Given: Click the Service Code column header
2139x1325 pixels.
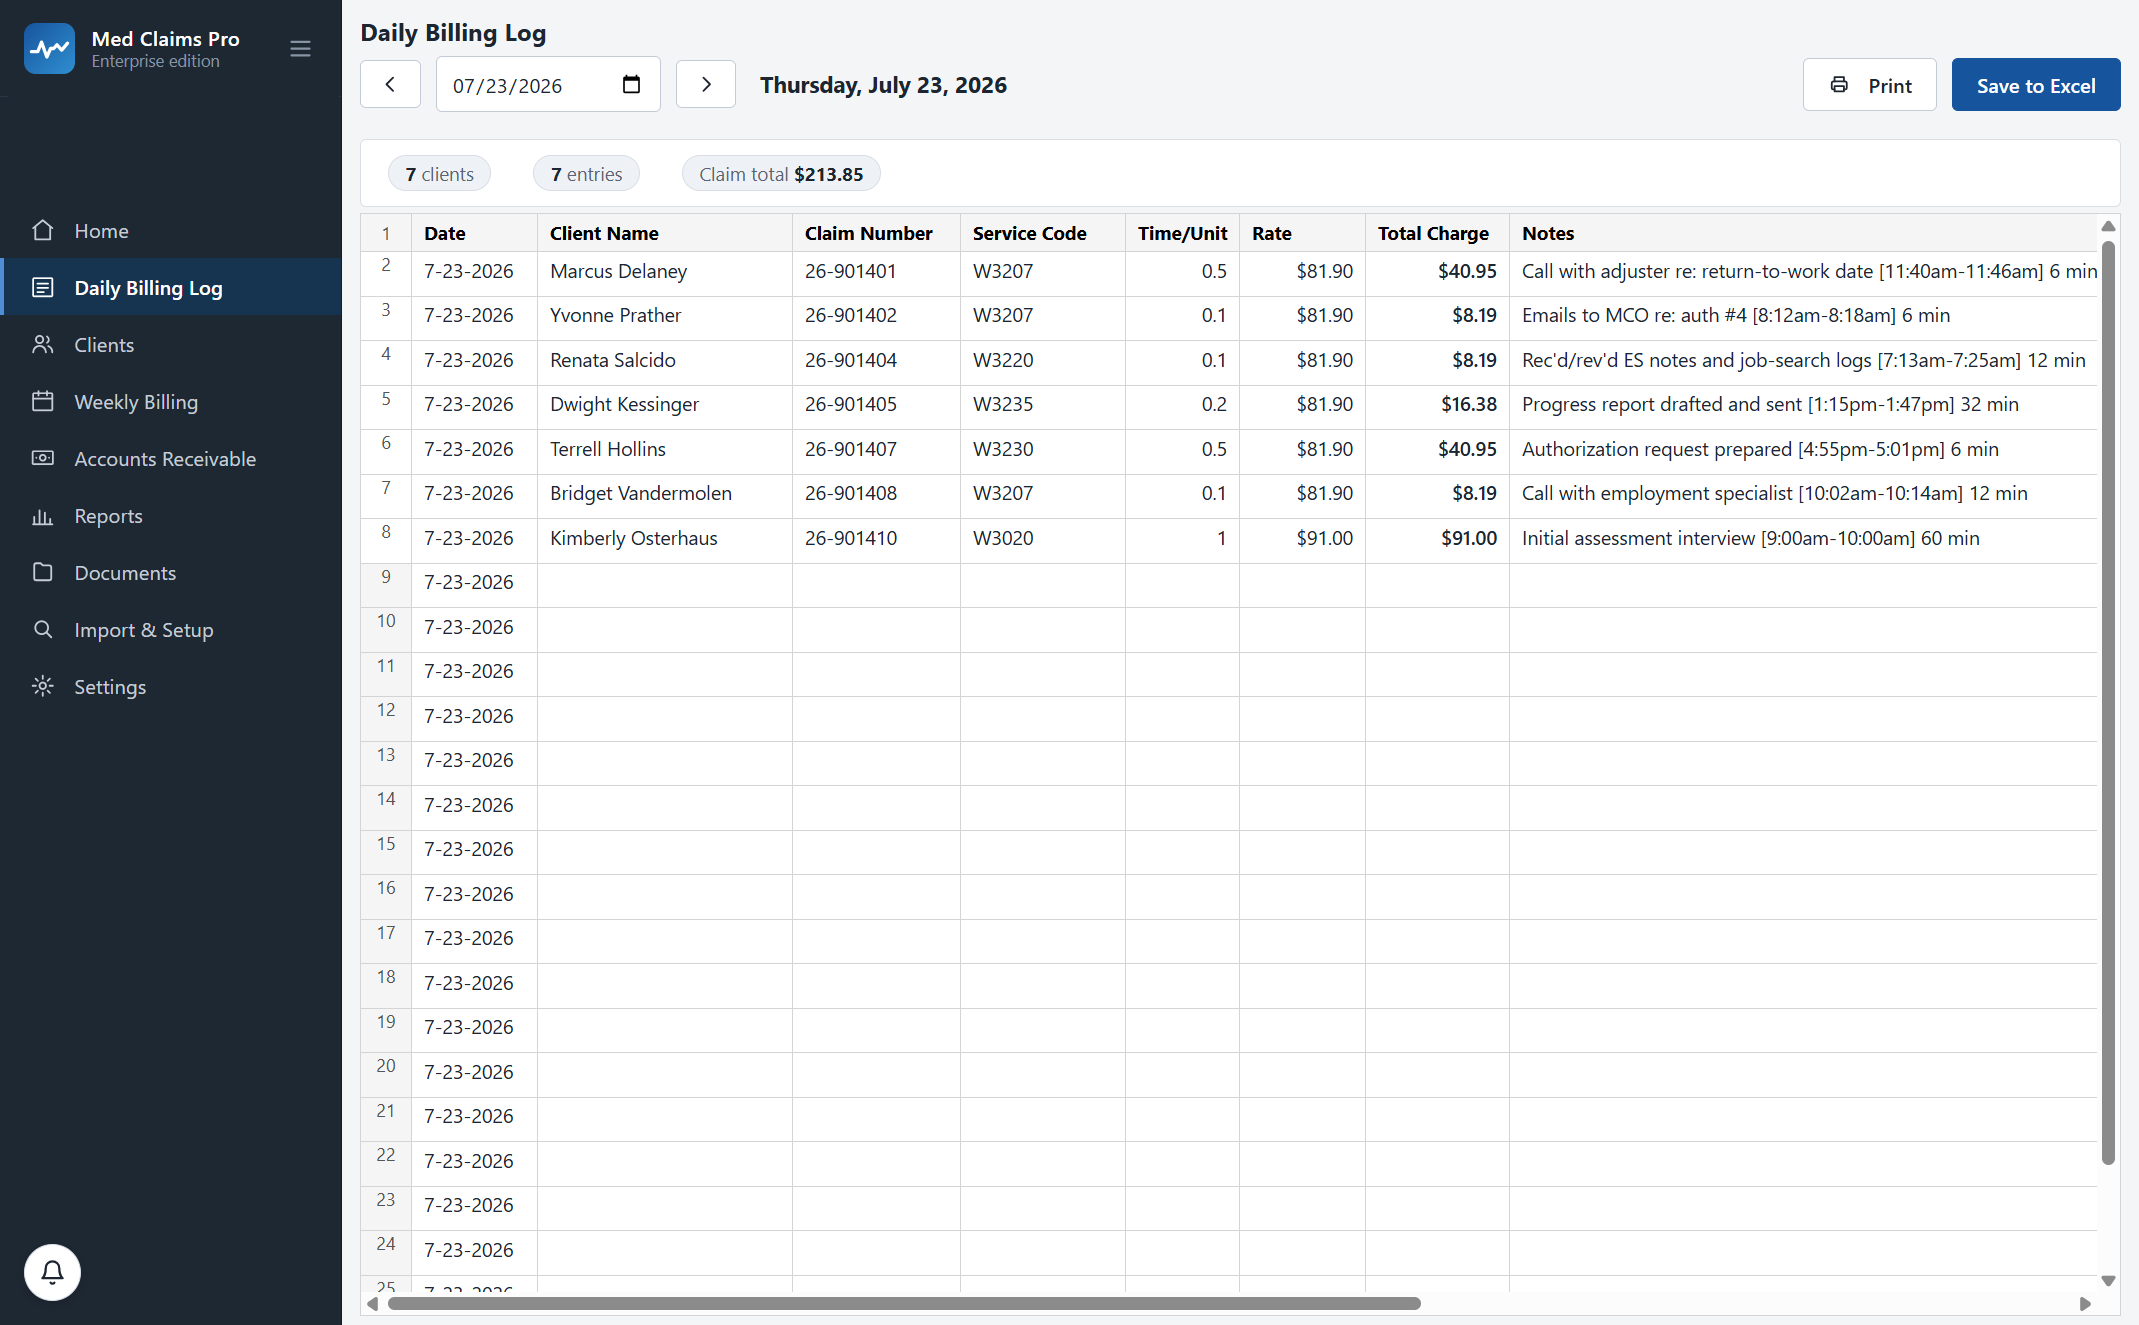Looking at the screenshot, I should 1043,233.
